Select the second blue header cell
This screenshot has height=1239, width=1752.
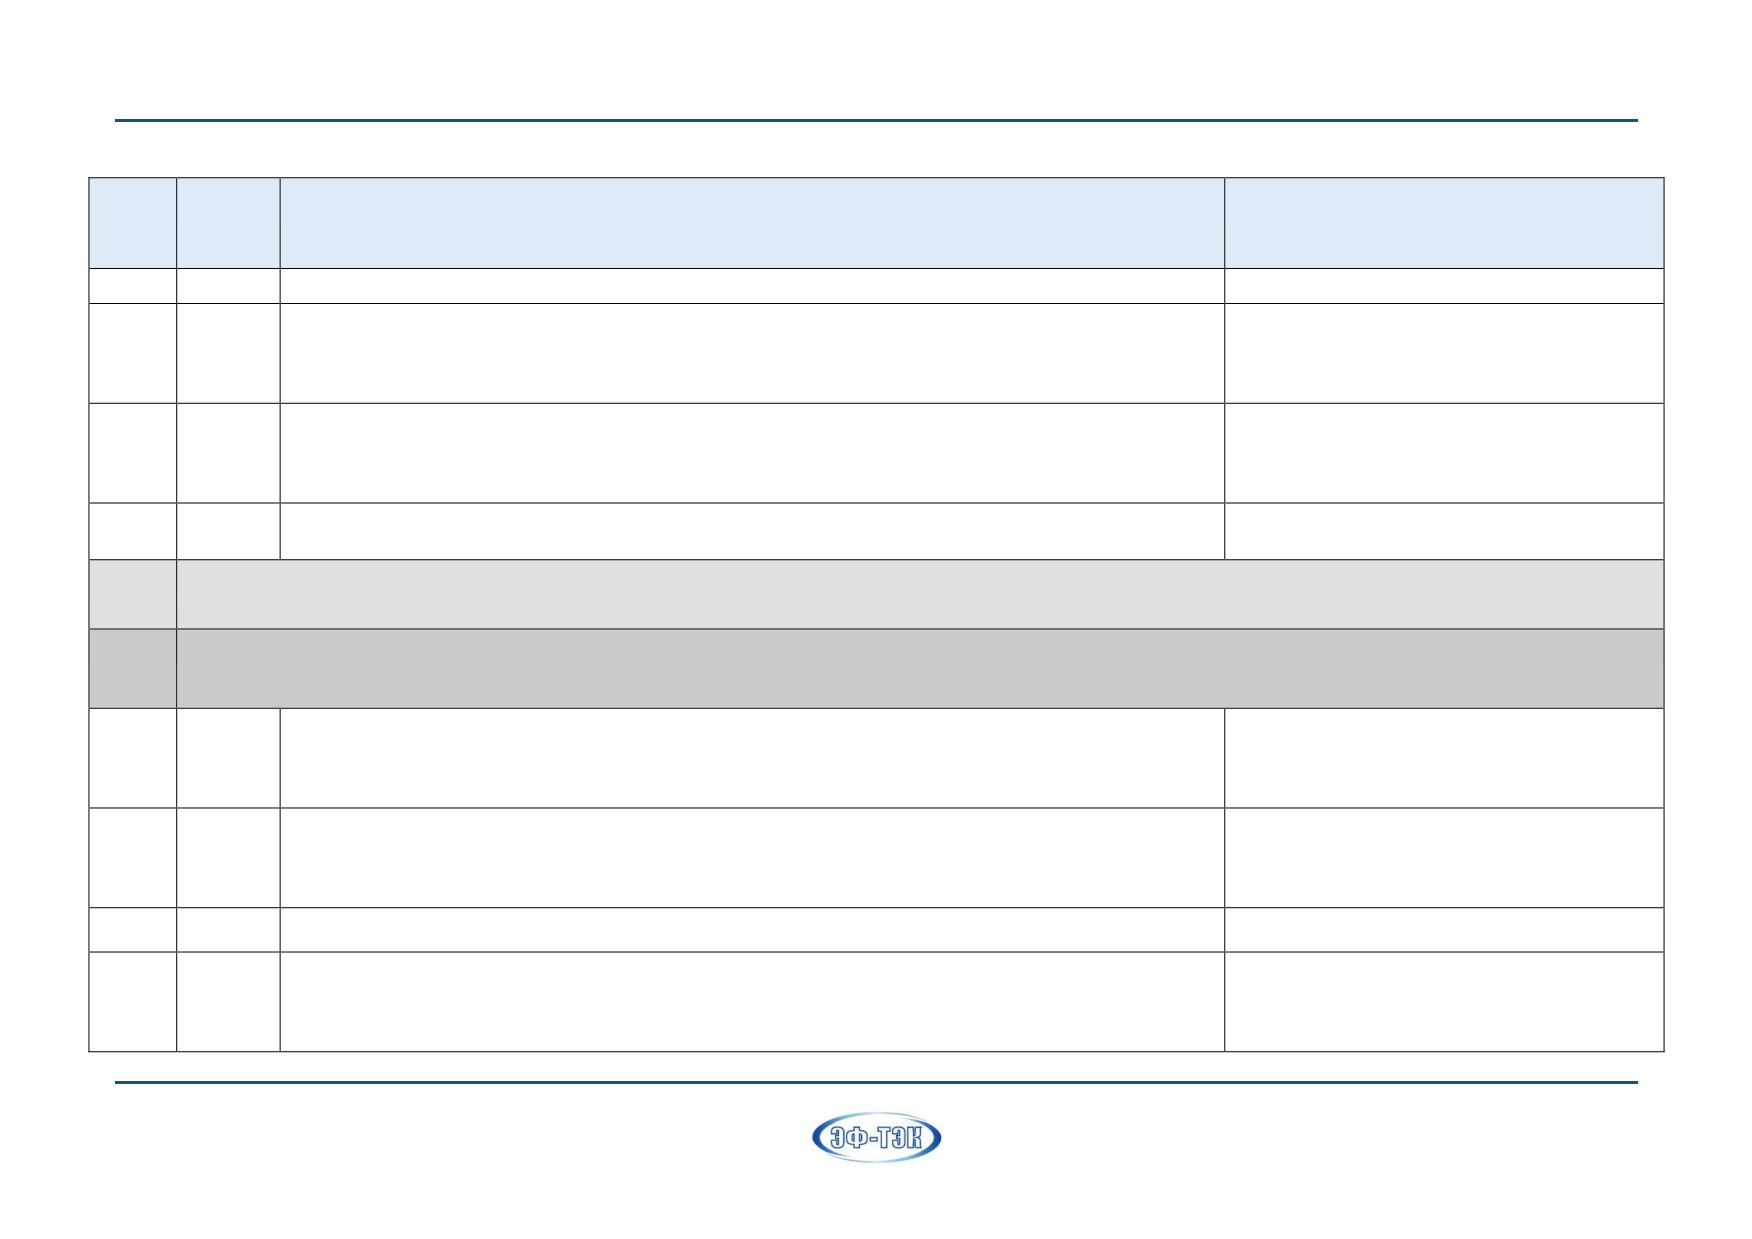pyautogui.click(x=228, y=223)
